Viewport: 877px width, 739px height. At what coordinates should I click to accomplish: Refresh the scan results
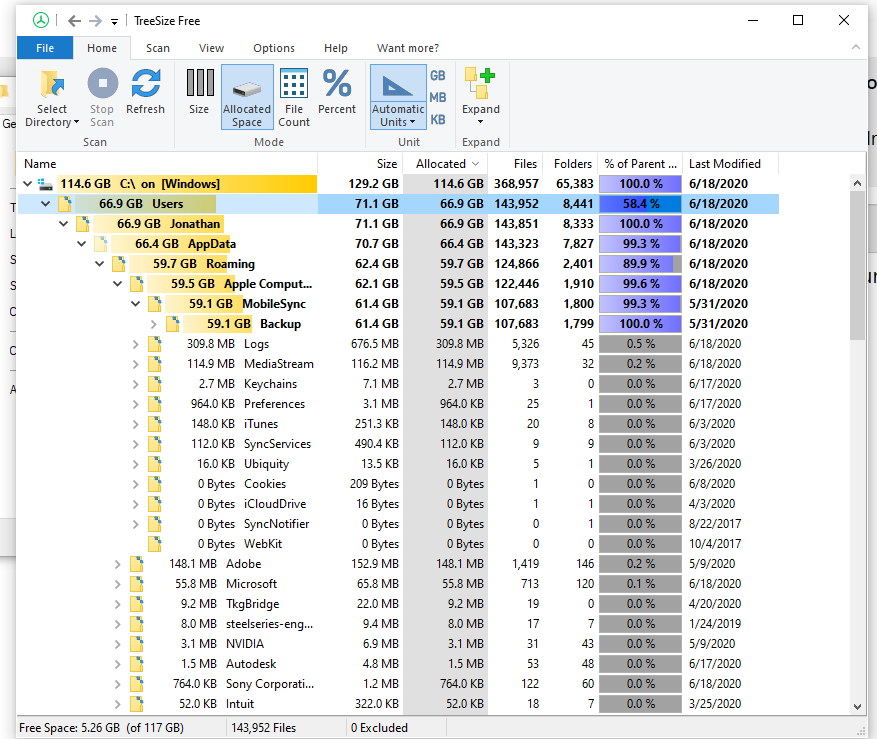(145, 92)
